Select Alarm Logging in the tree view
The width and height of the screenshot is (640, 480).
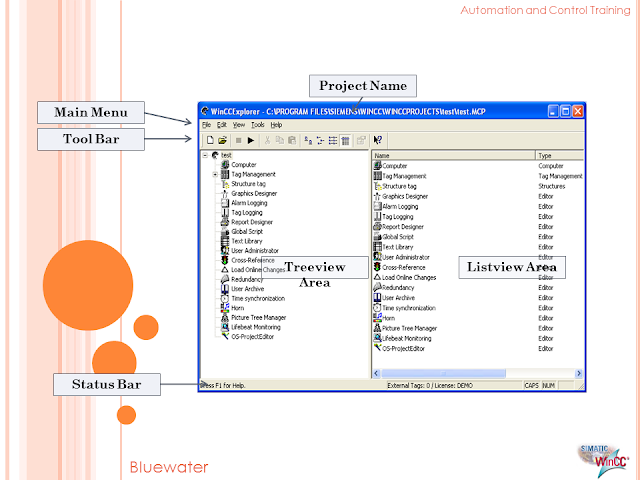[249, 203]
